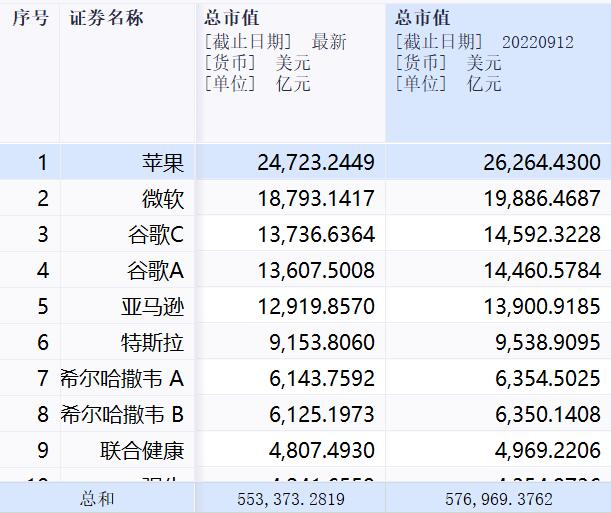This screenshot has height=513, width=611.
Task: Click the 总和 label in footer
Action: [x=97, y=499]
